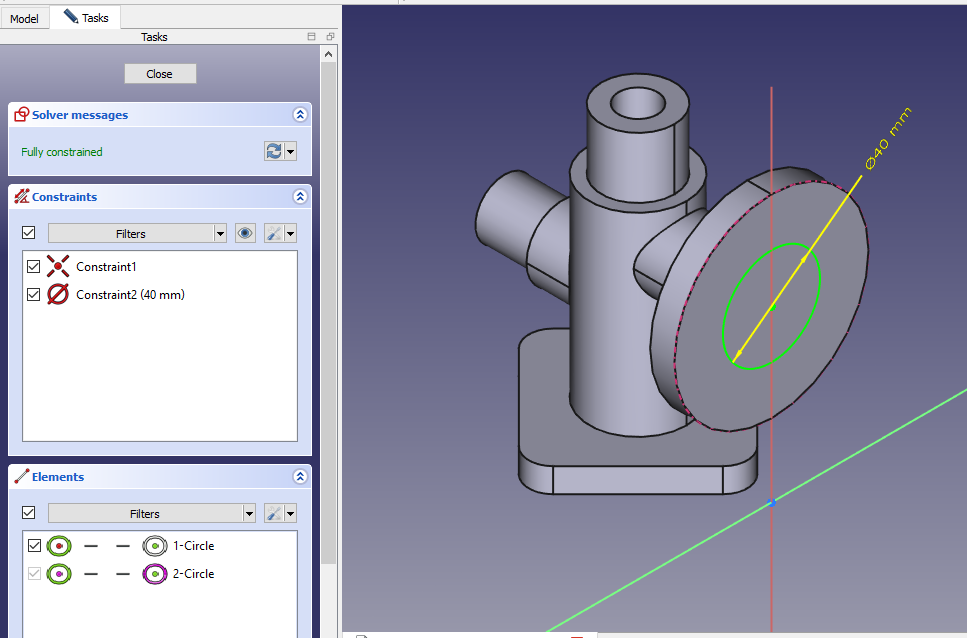The height and width of the screenshot is (638, 967).
Task: Toggle the 1-Circle element checkbox
Action: 33,546
